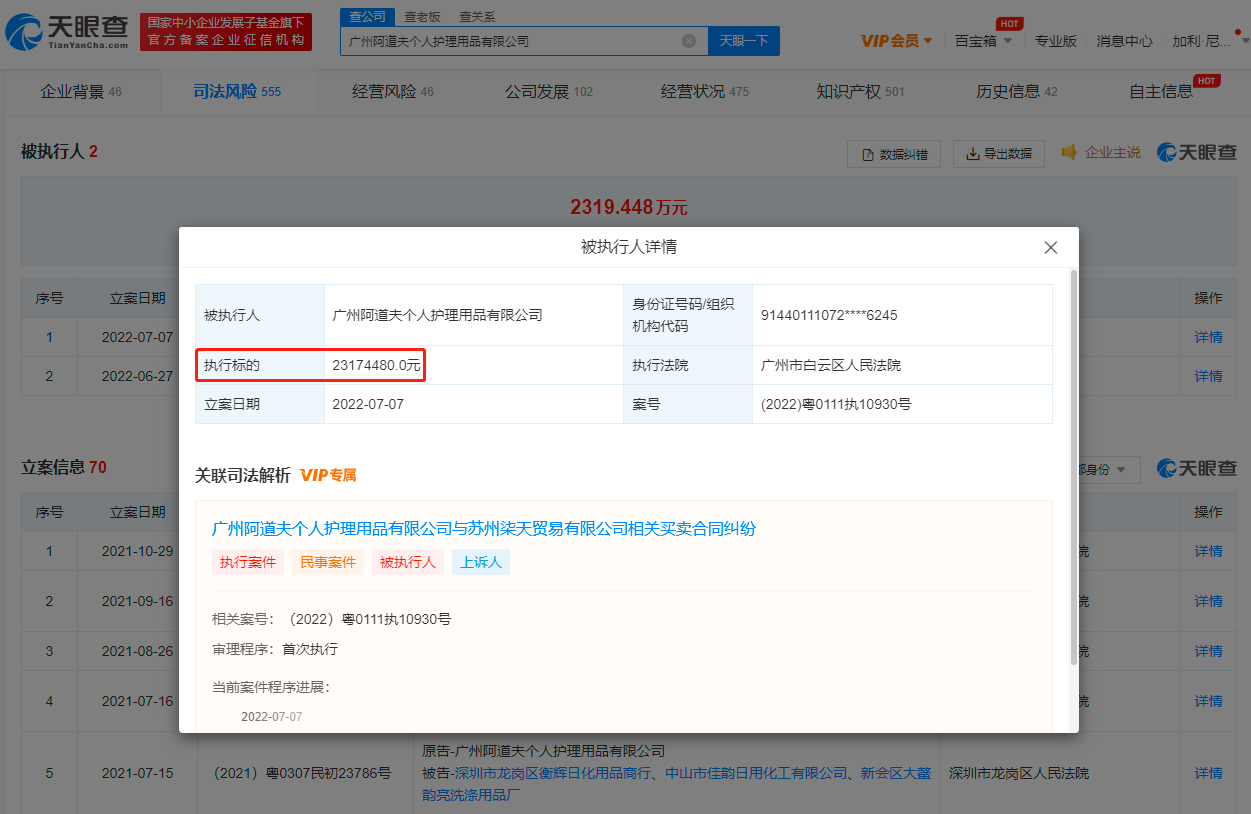Switch to the 知识产权 tab

click(860, 92)
